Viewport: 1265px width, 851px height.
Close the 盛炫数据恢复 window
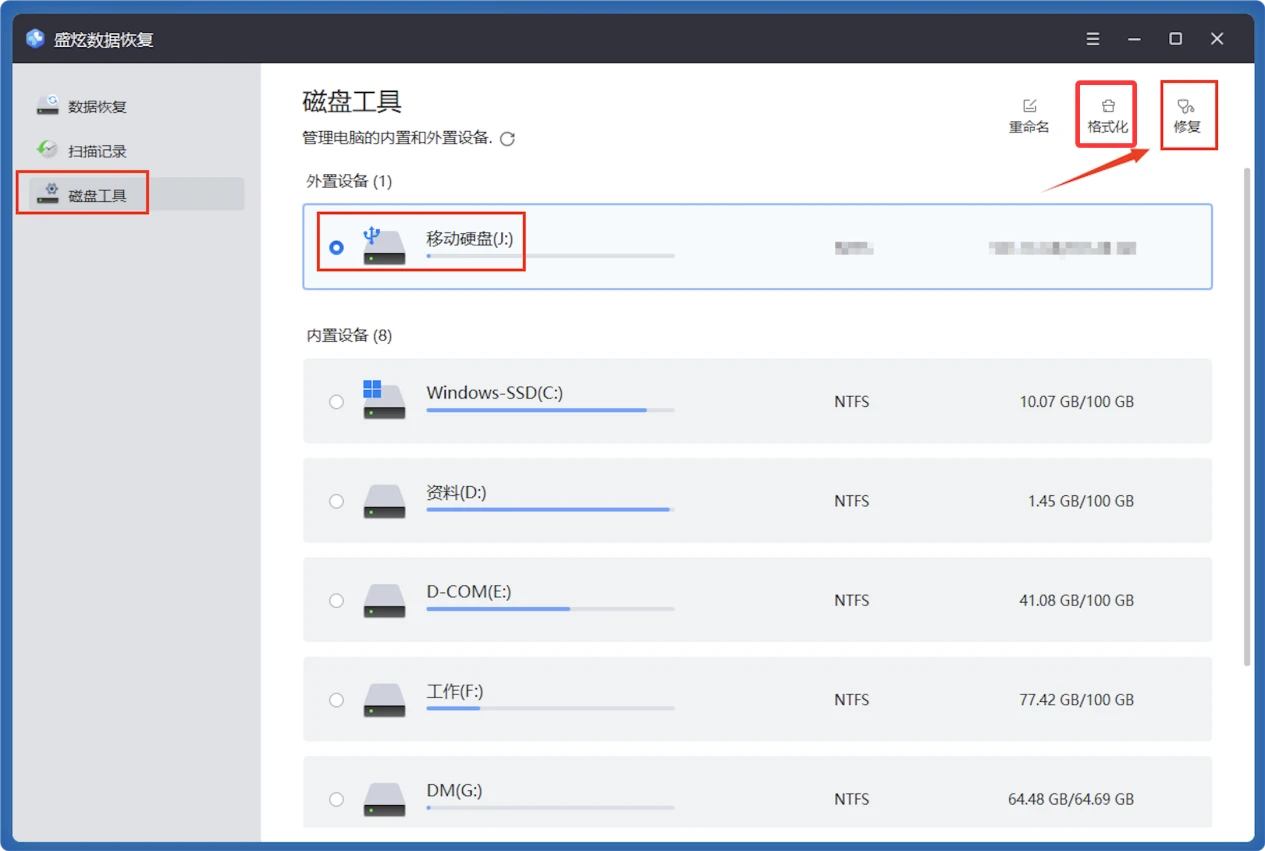tap(1217, 39)
